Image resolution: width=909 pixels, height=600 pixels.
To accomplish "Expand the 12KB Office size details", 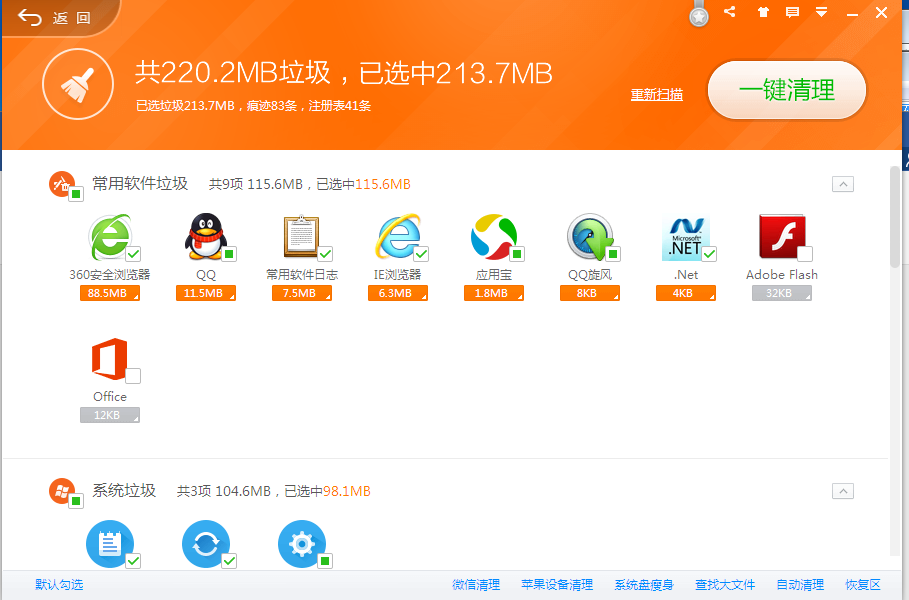I will coord(110,415).
